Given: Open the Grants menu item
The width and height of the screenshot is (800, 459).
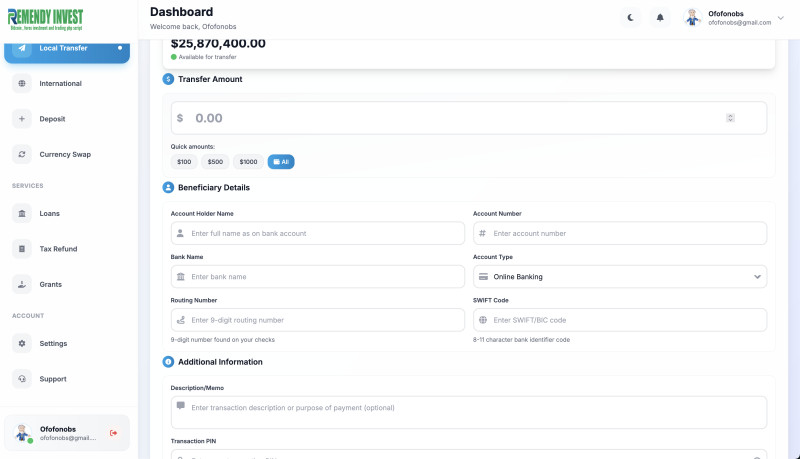Looking at the screenshot, I should 50,284.
